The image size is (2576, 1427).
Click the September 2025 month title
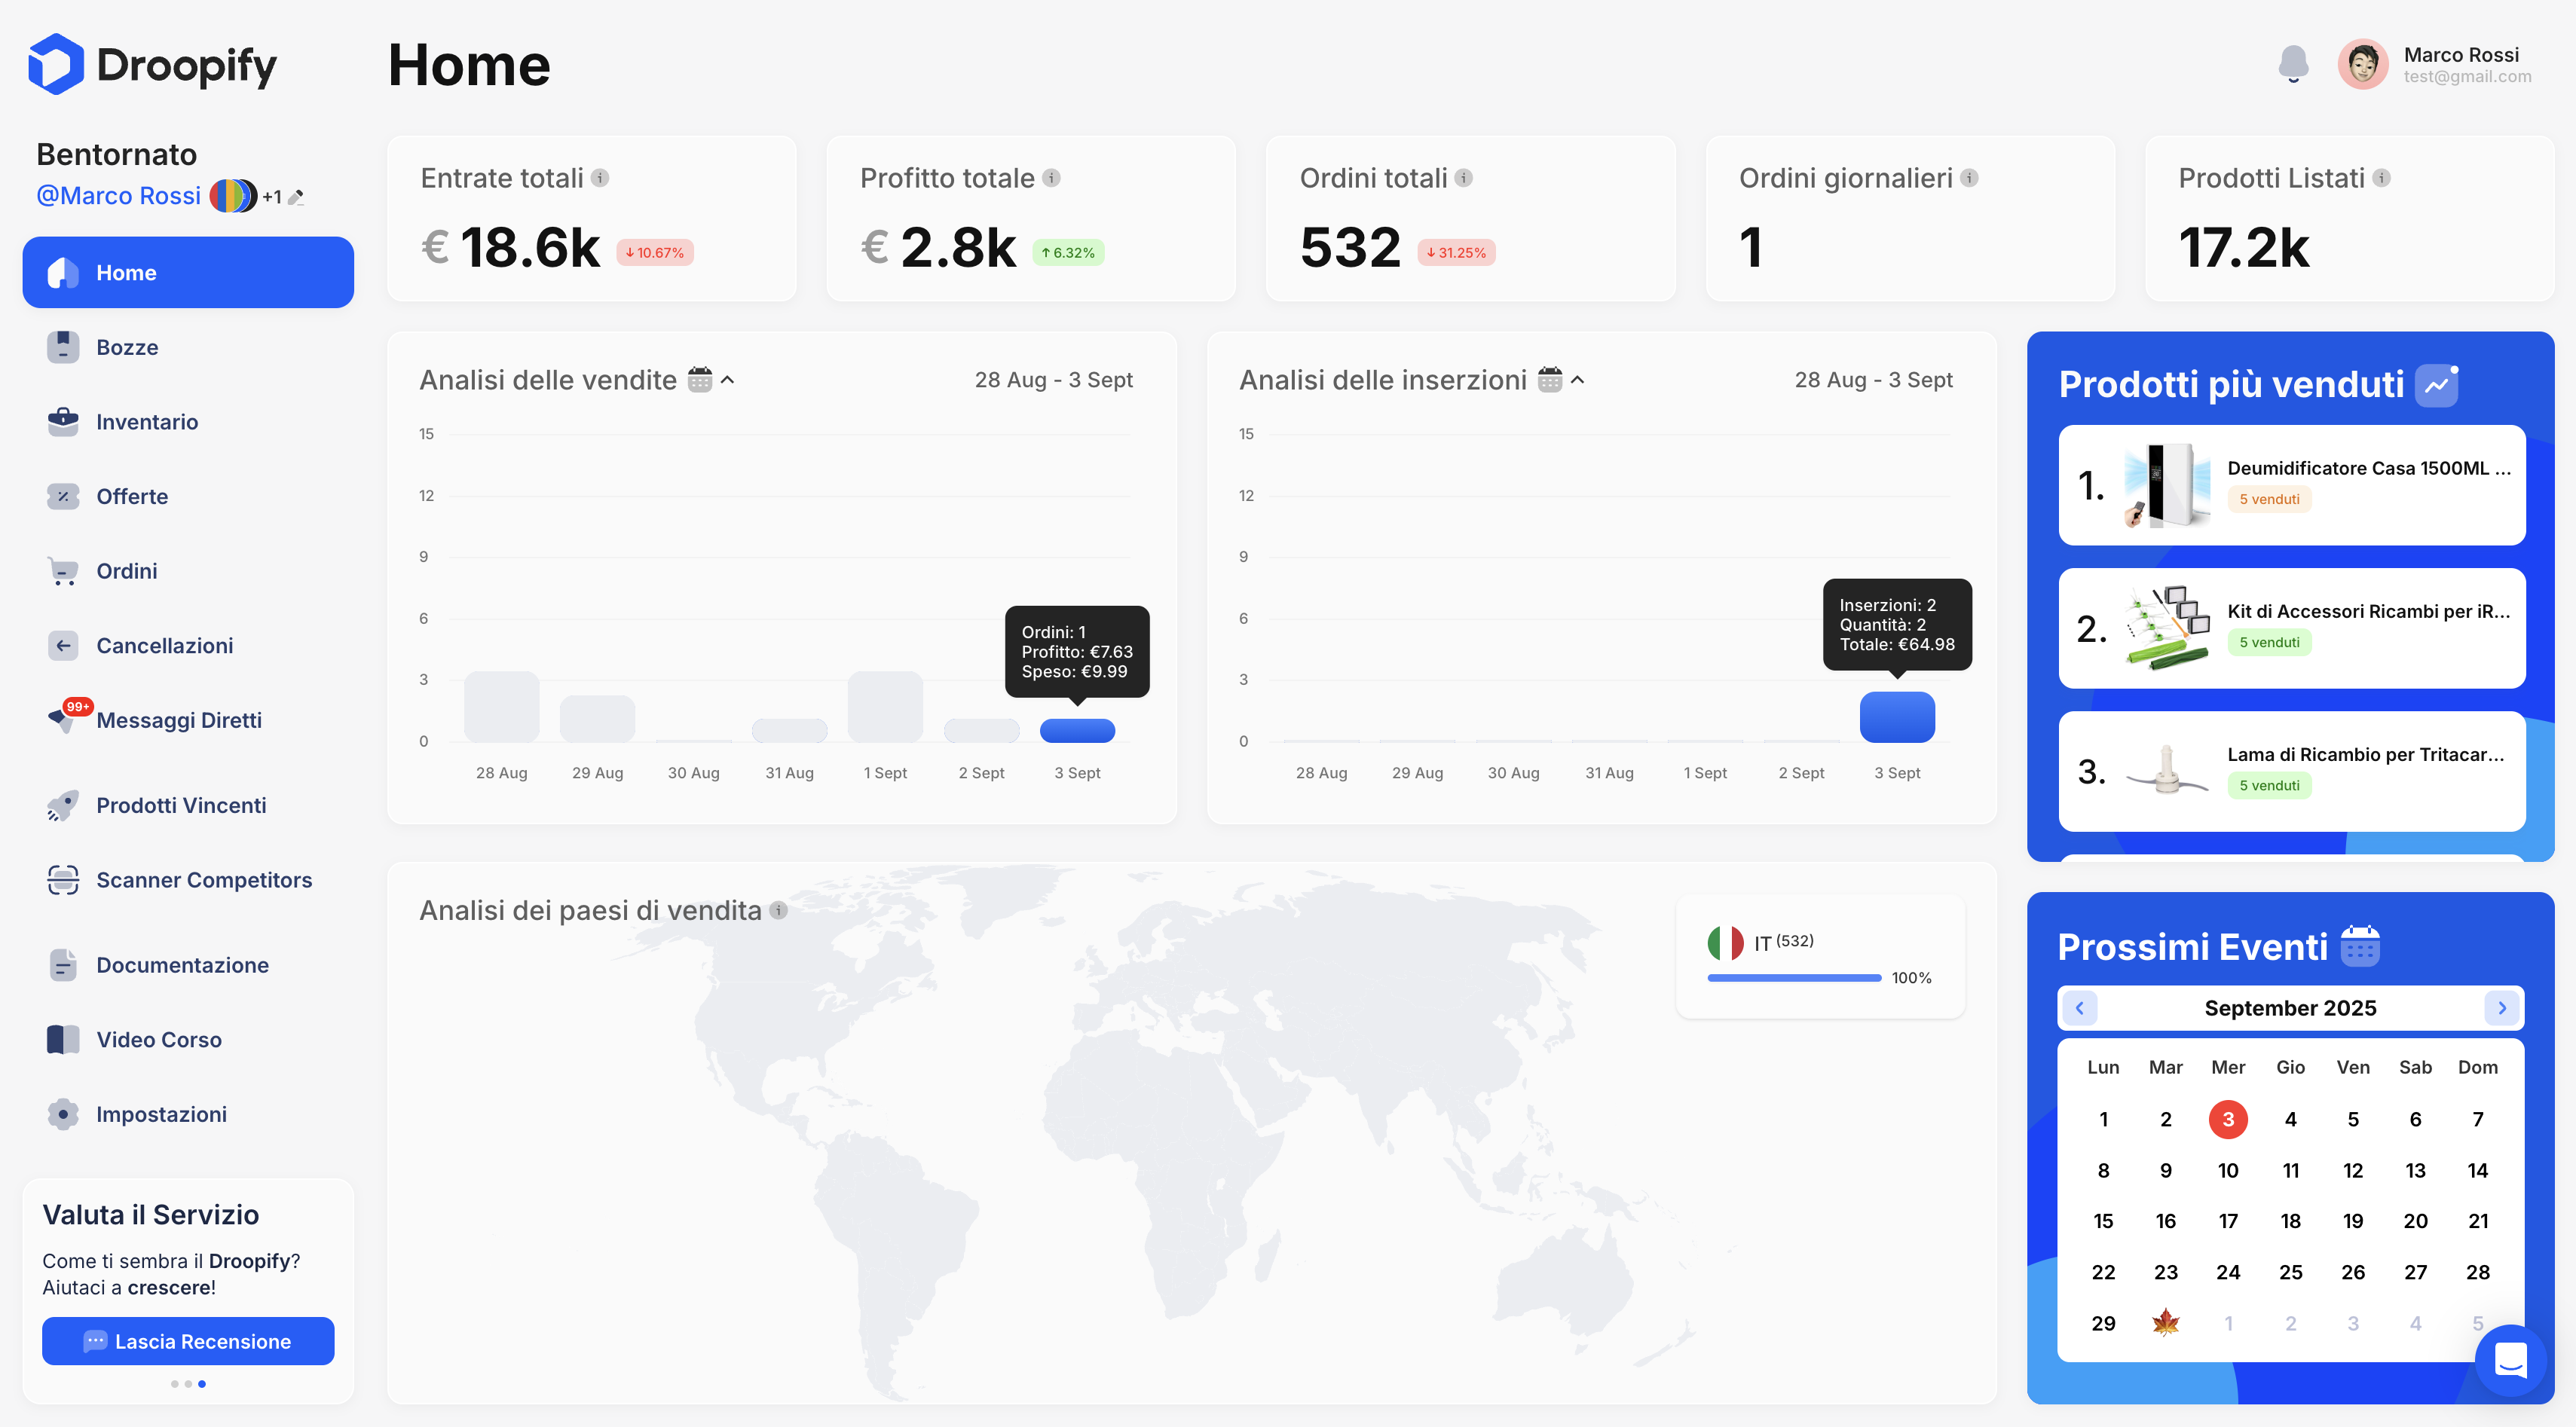pos(2290,1008)
